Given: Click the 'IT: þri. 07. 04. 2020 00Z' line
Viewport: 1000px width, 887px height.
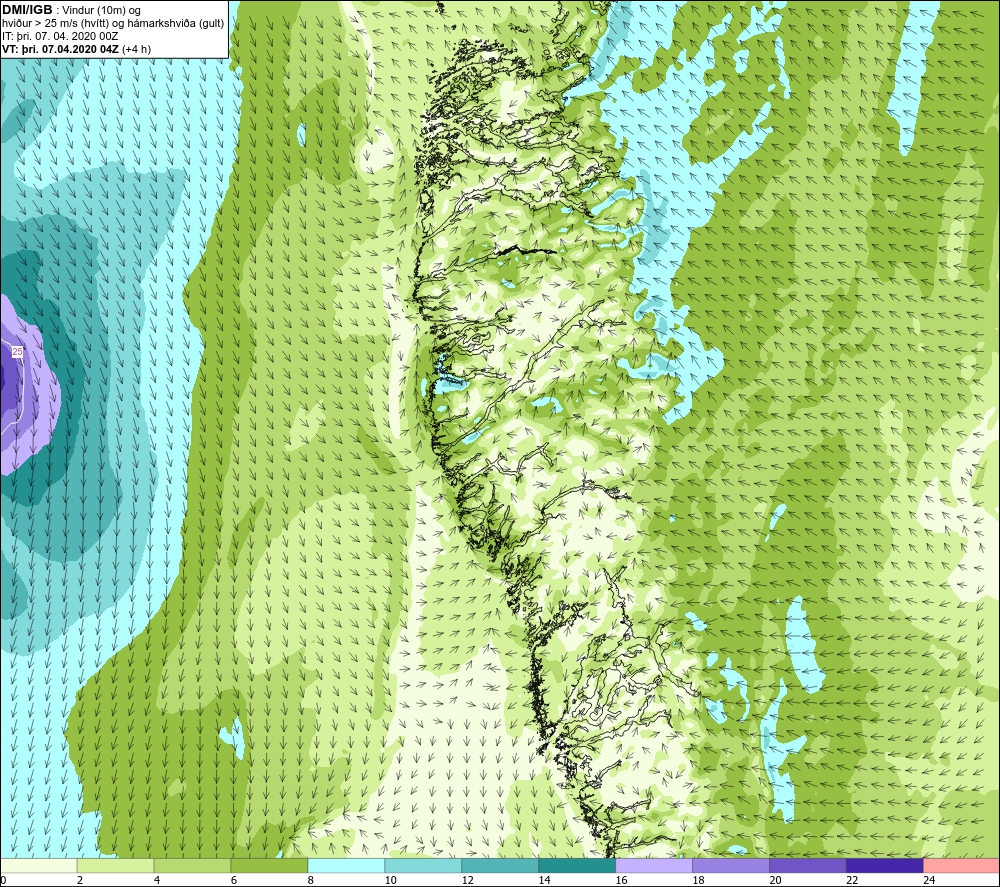Looking at the screenshot, I should point(60,36).
